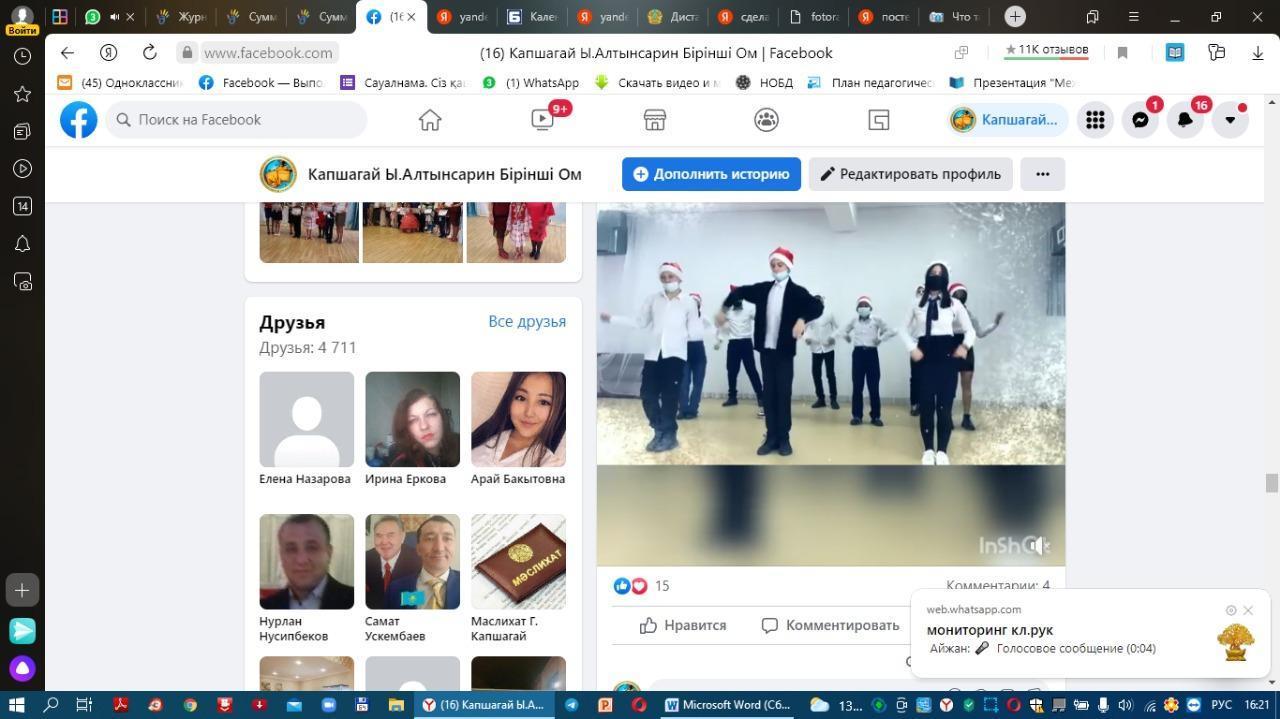Open Facebook Marketplace icon
The width and height of the screenshot is (1280, 719).
[x=655, y=120]
